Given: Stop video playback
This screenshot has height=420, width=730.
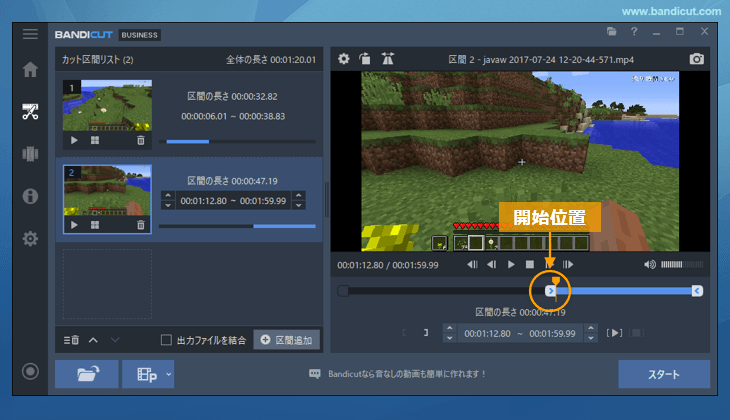Looking at the screenshot, I should [530, 264].
